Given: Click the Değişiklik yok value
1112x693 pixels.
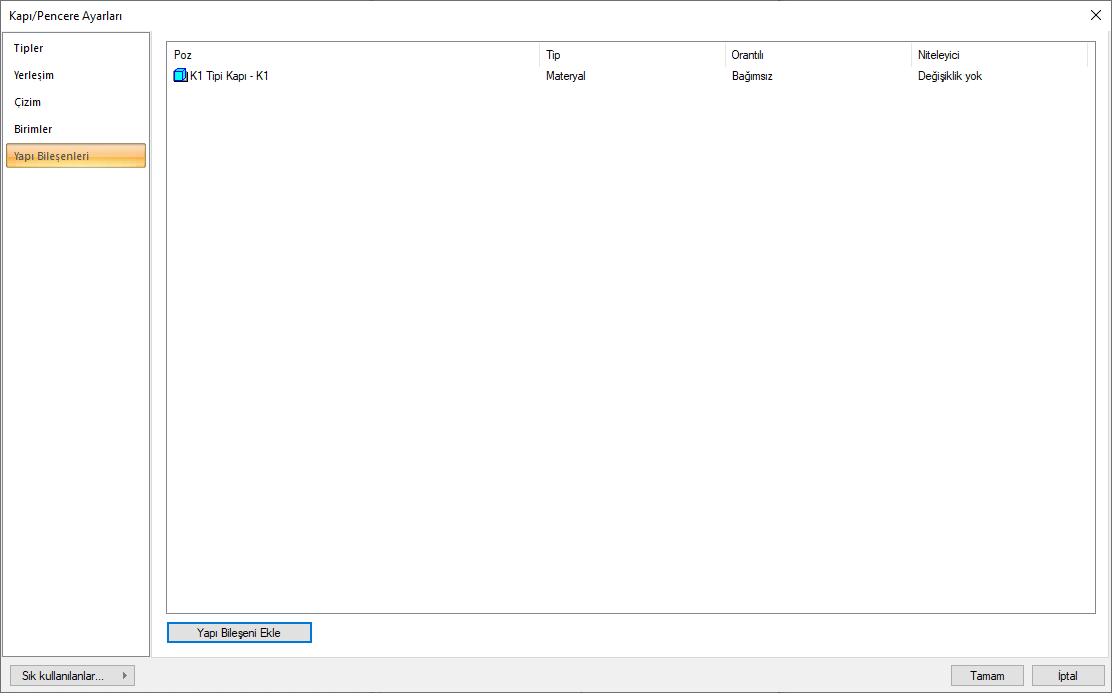Looking at the screenshot, I should (950, 76).
